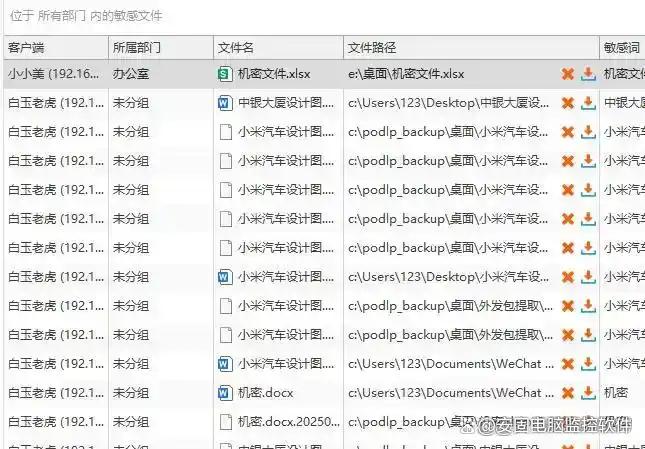The height and width of the screenshot is (449, 645).
Task: Click the red X in the c:\Users\123\Desktop\中银大厦设 row
Action: pos(568,103)
